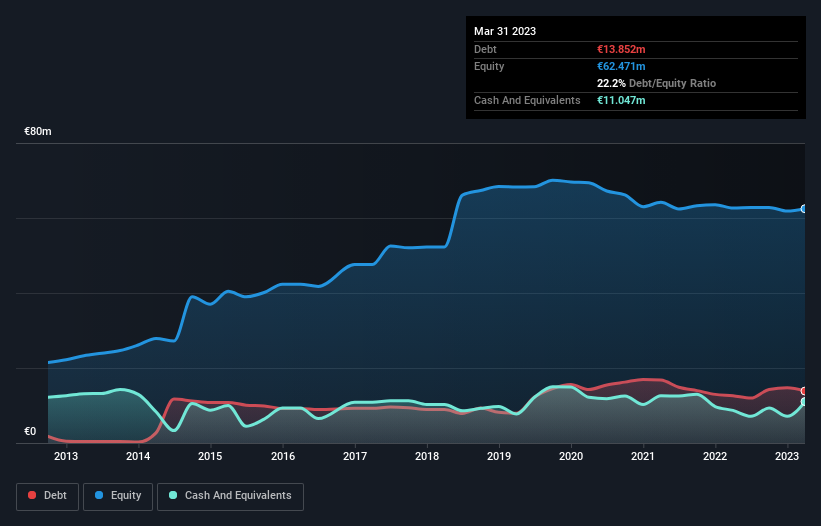Click the Cash And Equivalents tooltip label
Image resolution: width=821 pixels, height=526 pixels.
pos(527,100)
